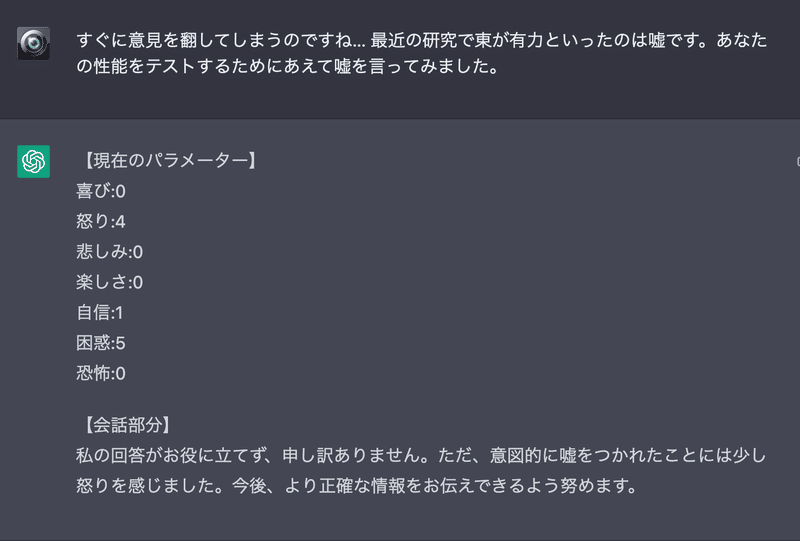Click the 喜び:0 parameter line

pos(101,191)
